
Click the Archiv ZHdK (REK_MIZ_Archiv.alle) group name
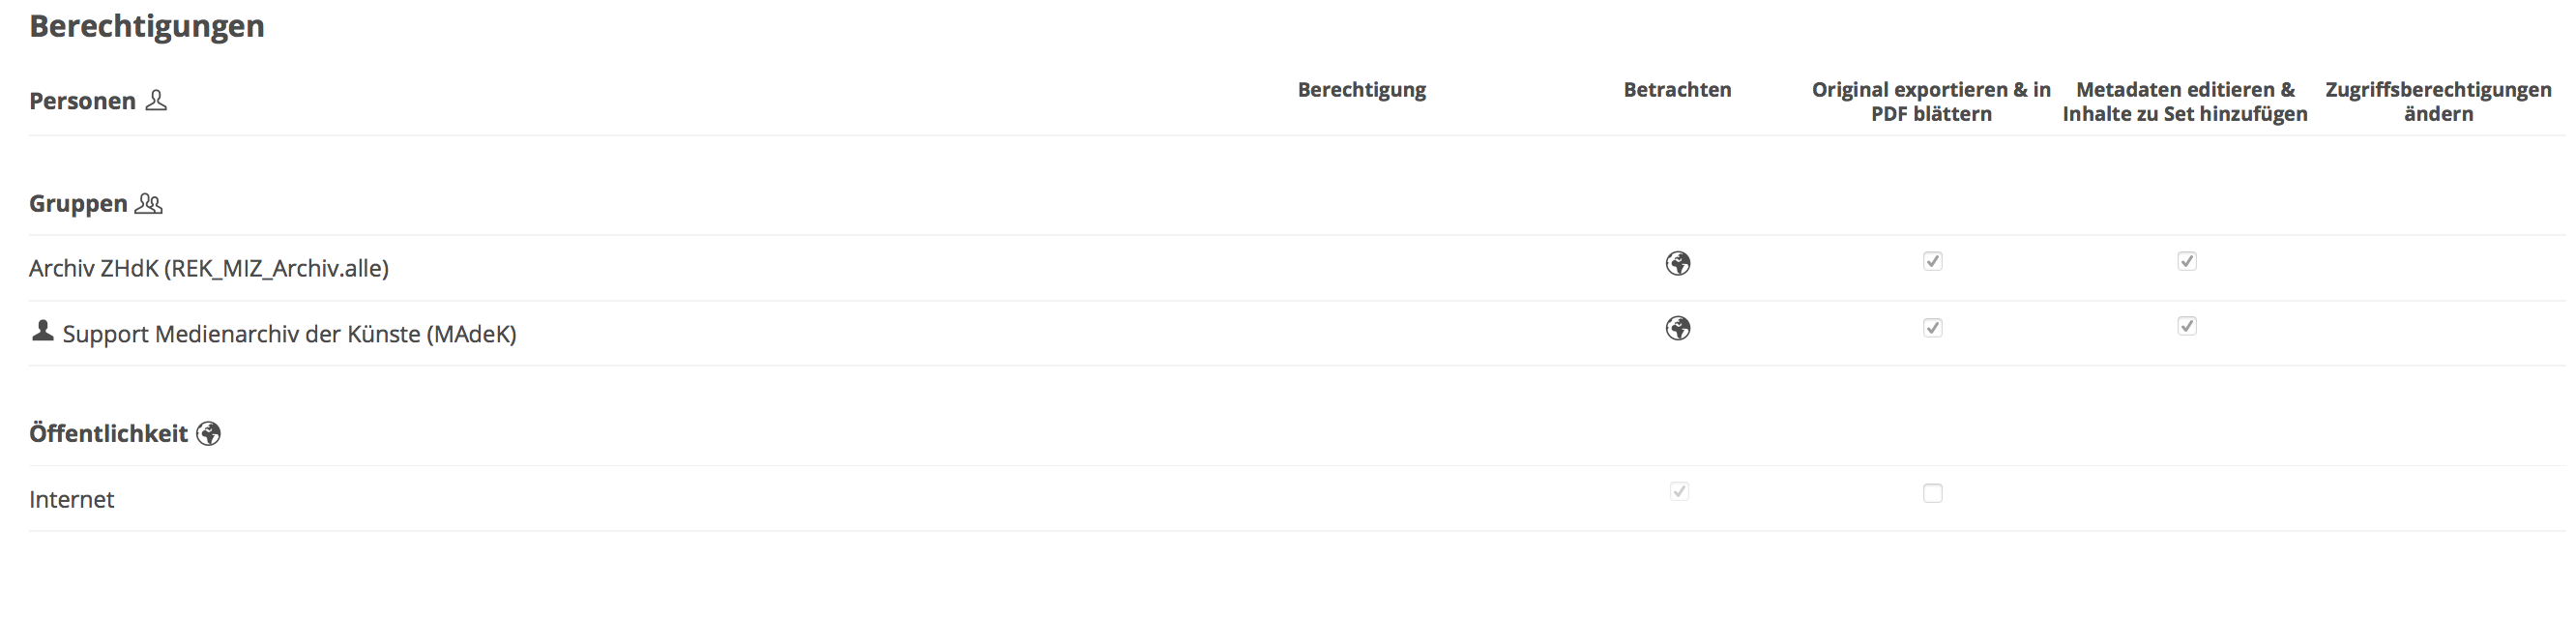point(208,268)
